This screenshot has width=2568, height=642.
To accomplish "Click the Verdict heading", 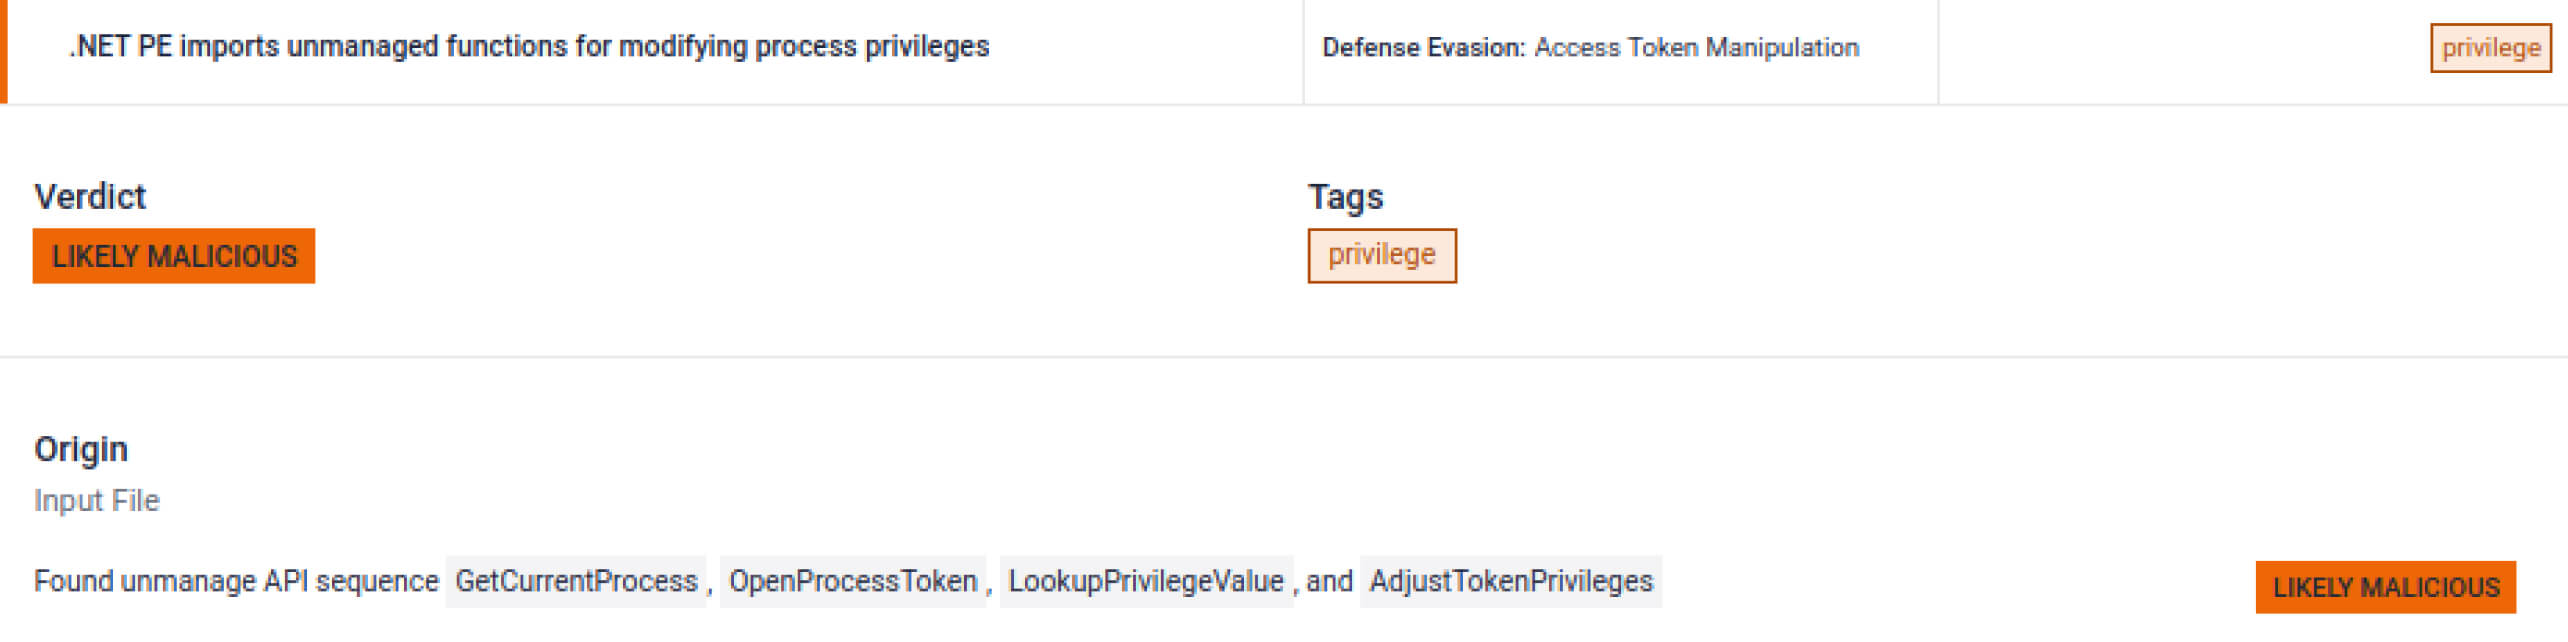I will click(x=90, y=197).
